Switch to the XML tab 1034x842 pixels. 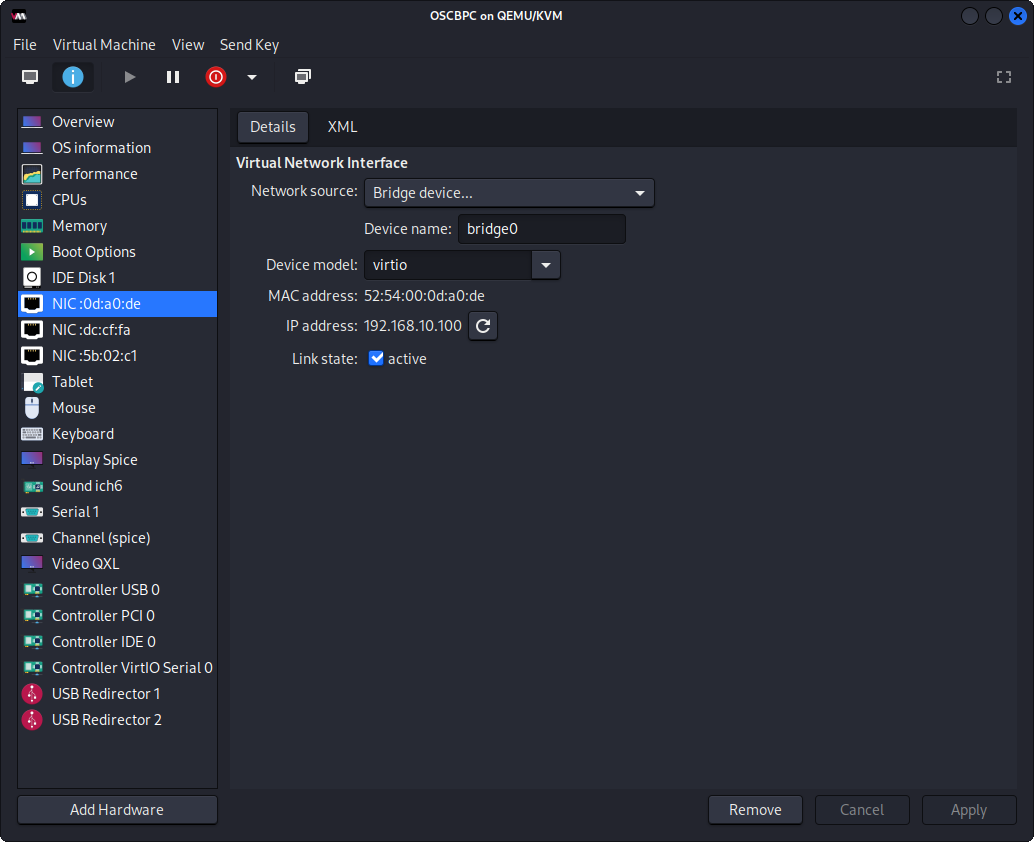pyautogui.click(x=342, y=127)
